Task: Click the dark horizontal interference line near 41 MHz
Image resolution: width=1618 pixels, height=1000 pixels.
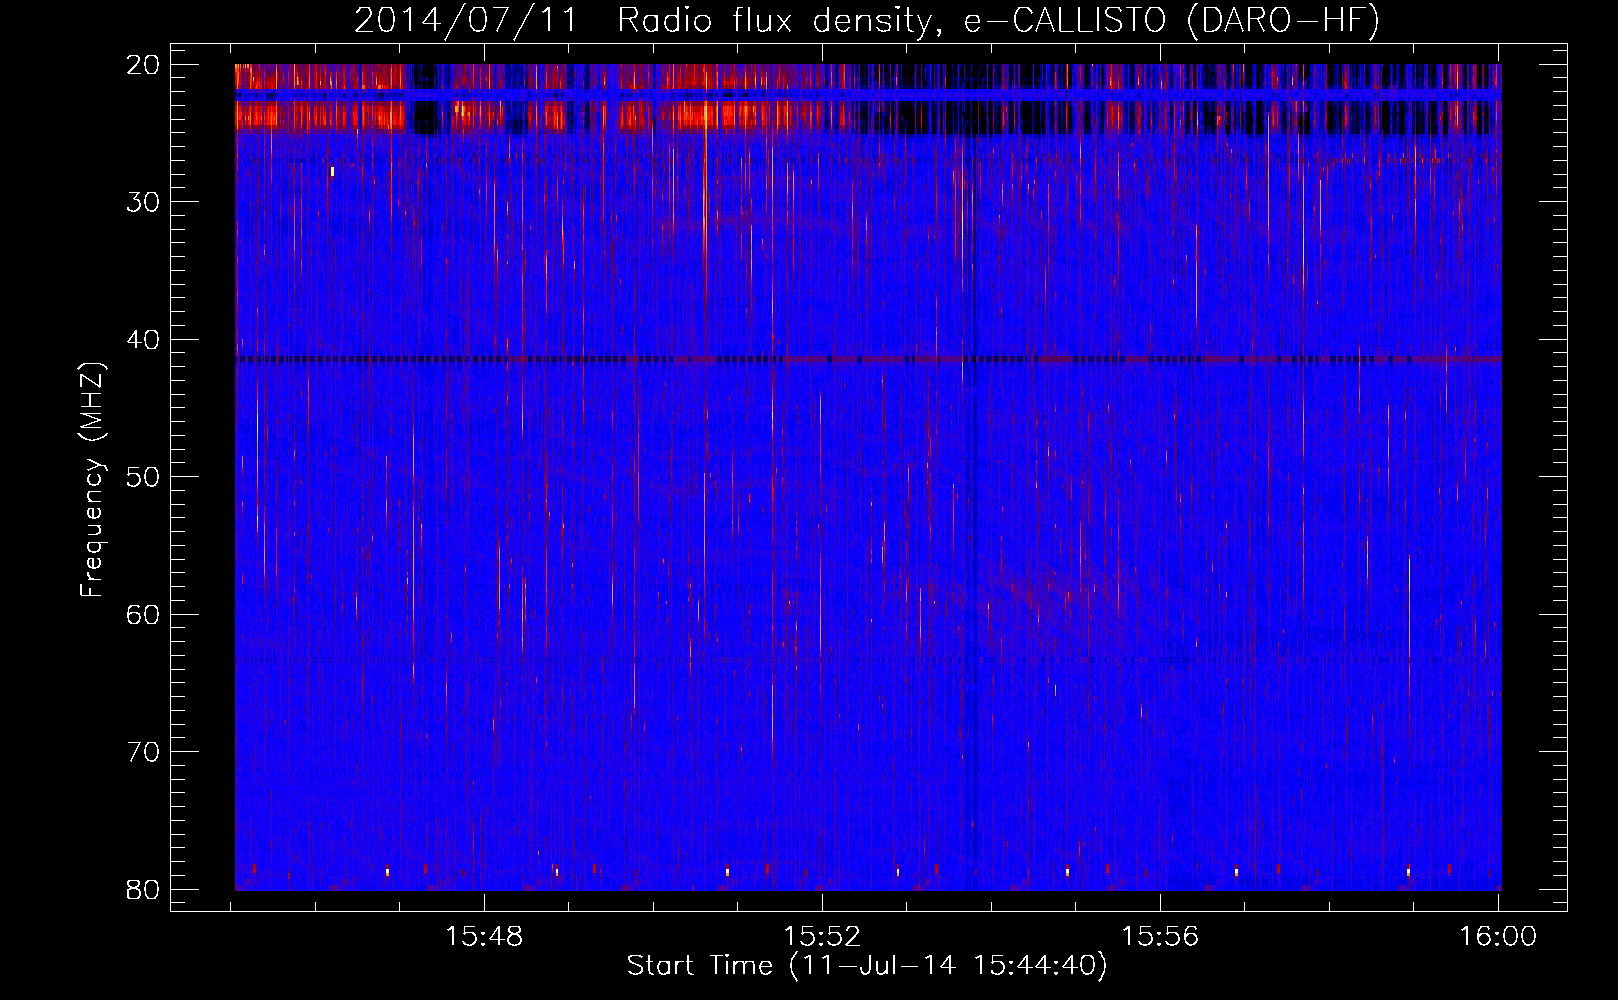Action: click(x=868, y=359)
